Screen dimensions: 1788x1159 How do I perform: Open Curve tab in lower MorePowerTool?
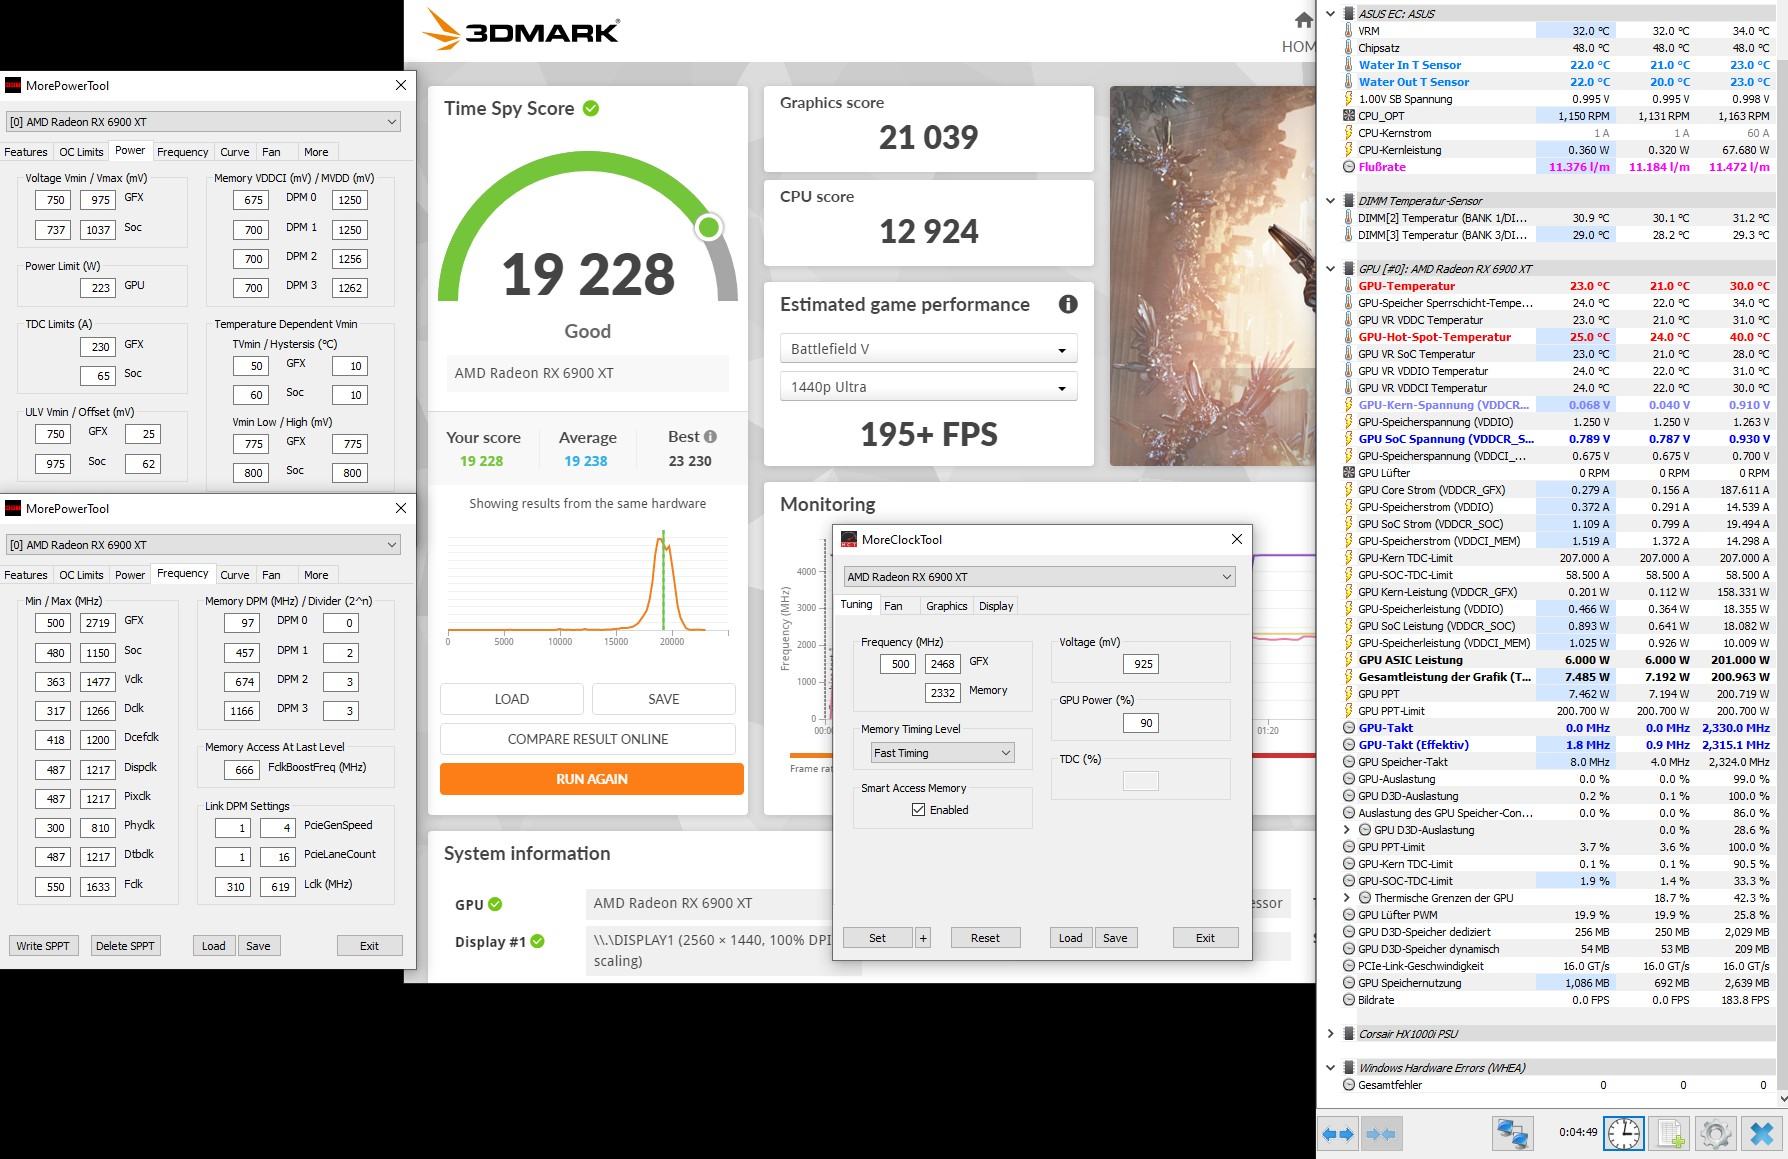point(235,575)
